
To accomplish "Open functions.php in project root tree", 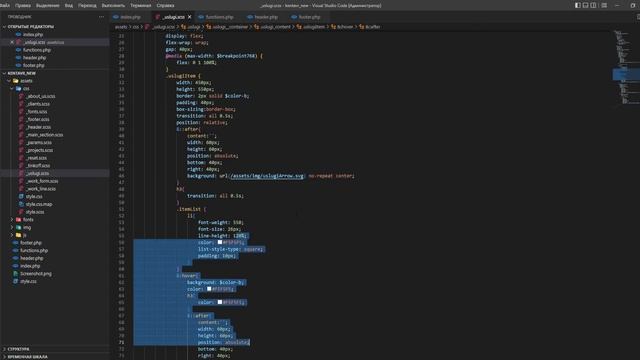I will [x=34, y=251].
